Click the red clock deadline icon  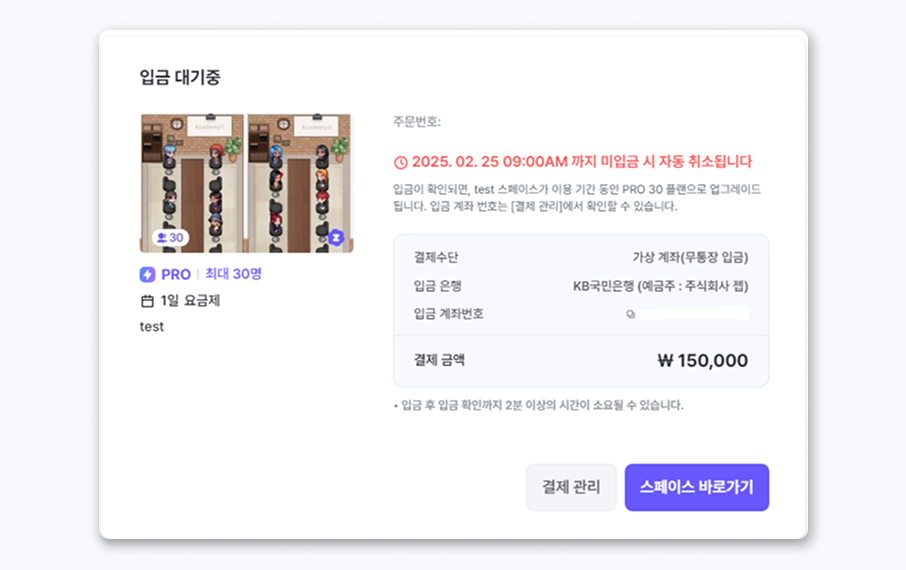[401, 162]
